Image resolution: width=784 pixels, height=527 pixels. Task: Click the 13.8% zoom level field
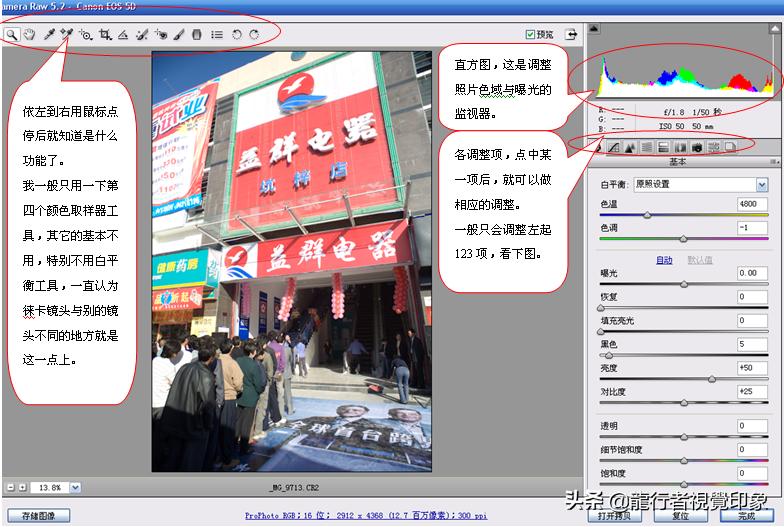(x=50, y=488)
